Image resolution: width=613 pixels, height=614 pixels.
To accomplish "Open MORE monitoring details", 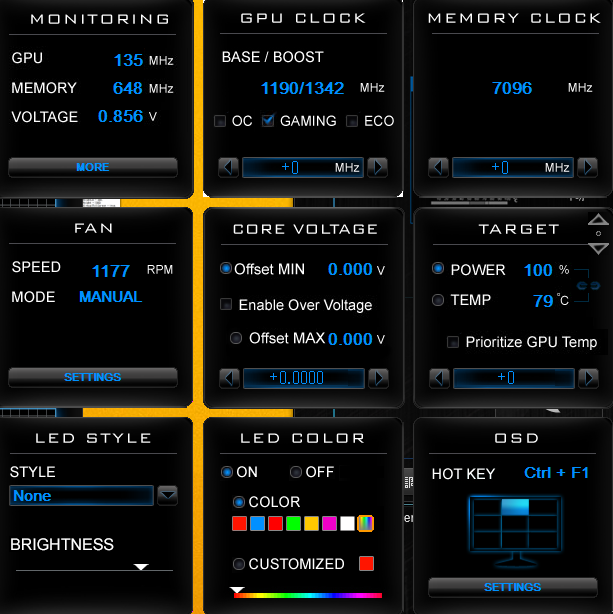I will coord(93,168).
